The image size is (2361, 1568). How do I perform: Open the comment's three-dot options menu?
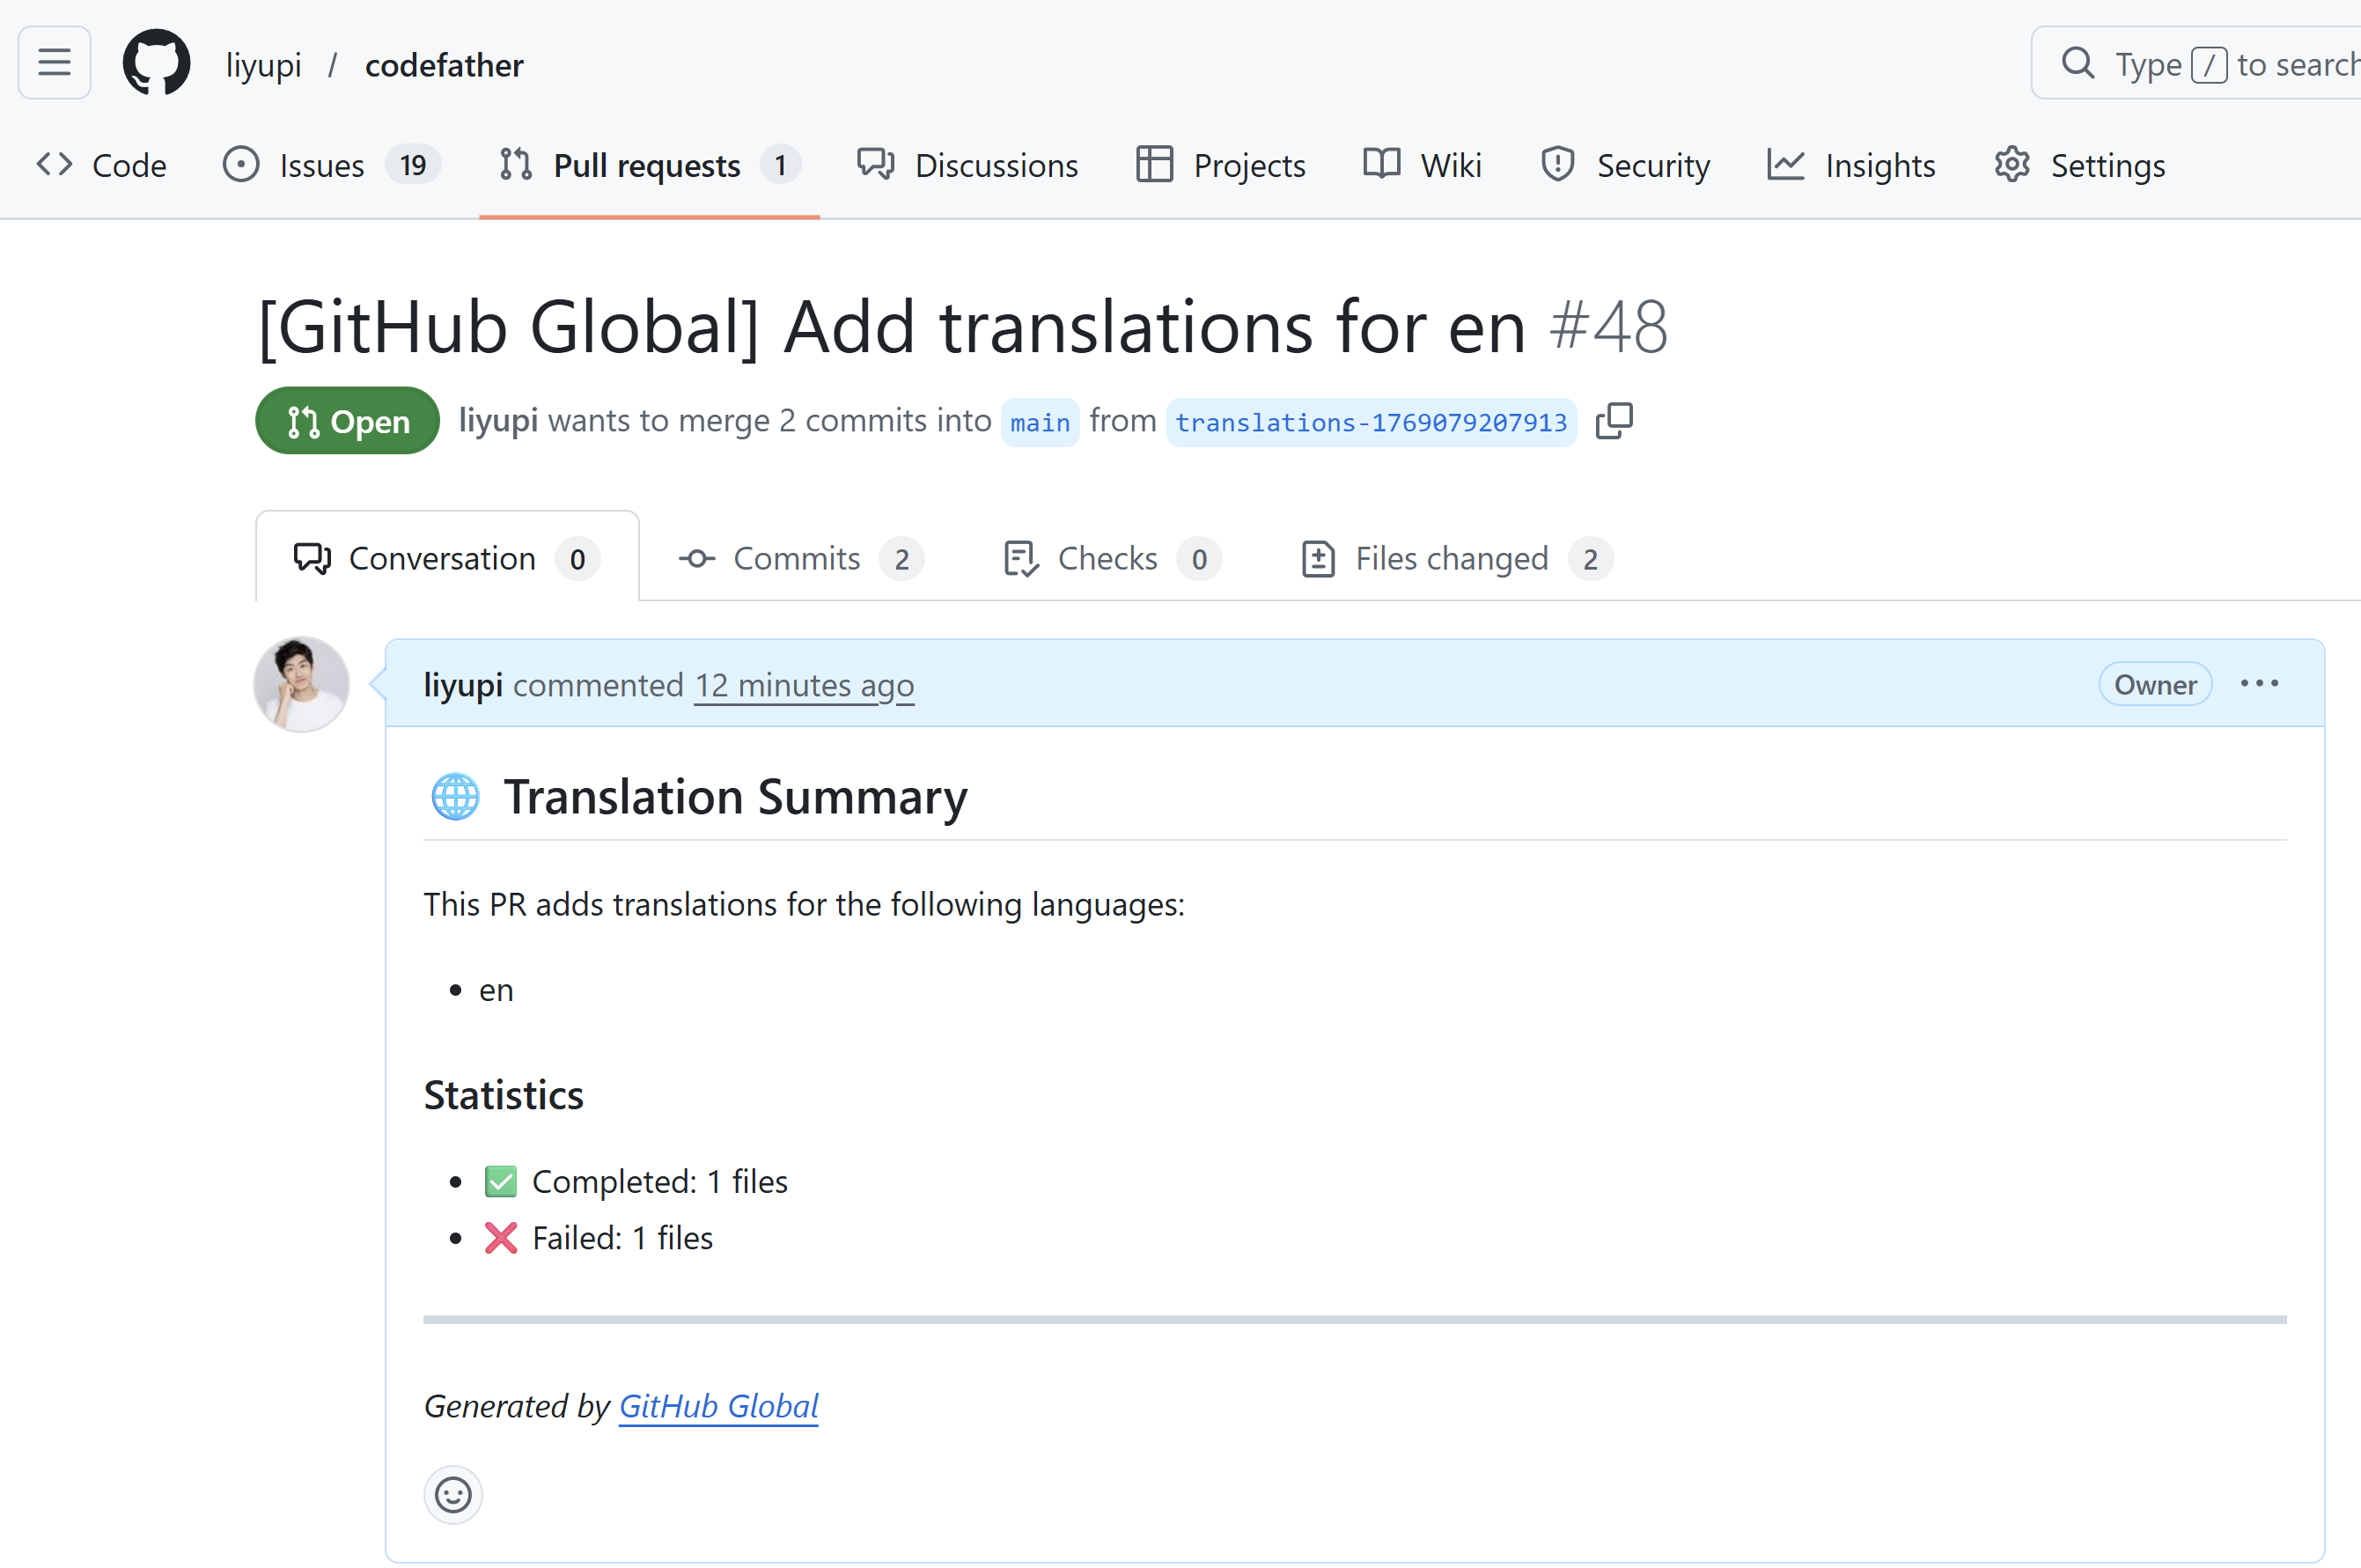2259,684
